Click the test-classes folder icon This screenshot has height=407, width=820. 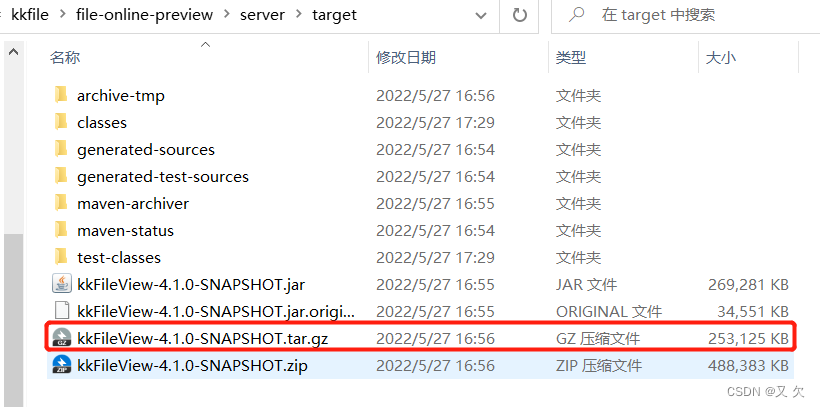pos(61,257)
